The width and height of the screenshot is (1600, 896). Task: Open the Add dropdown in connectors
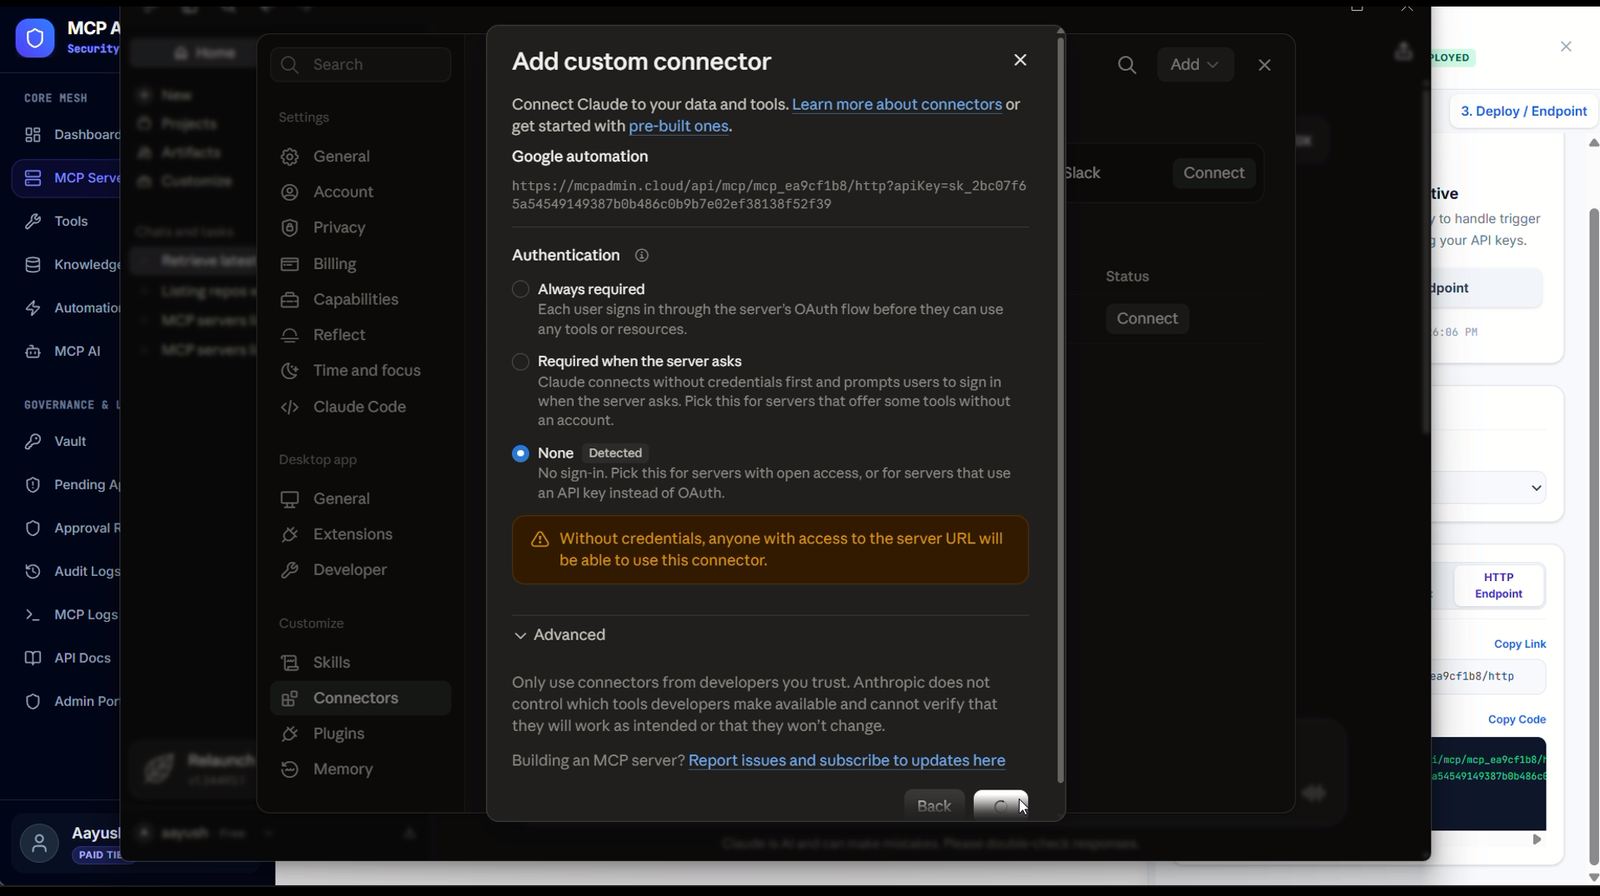pyautogui.click(x=1195, y=64)
